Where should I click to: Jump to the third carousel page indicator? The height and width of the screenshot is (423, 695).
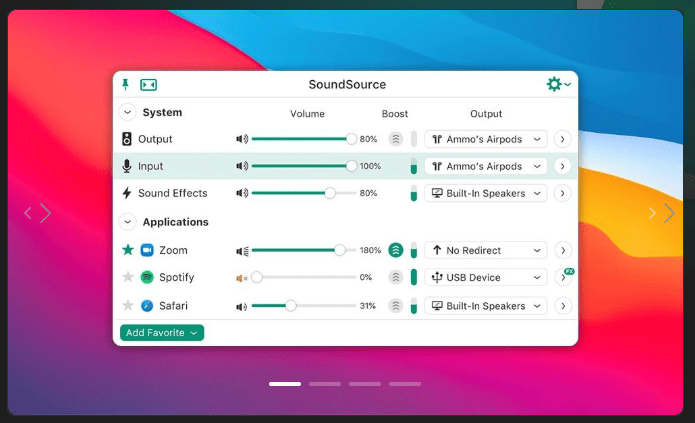coord(365,384)
